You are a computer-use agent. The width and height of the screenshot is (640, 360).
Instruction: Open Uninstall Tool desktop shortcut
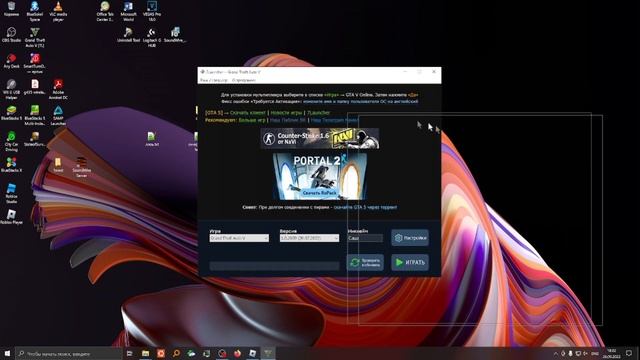coord(128,35)
